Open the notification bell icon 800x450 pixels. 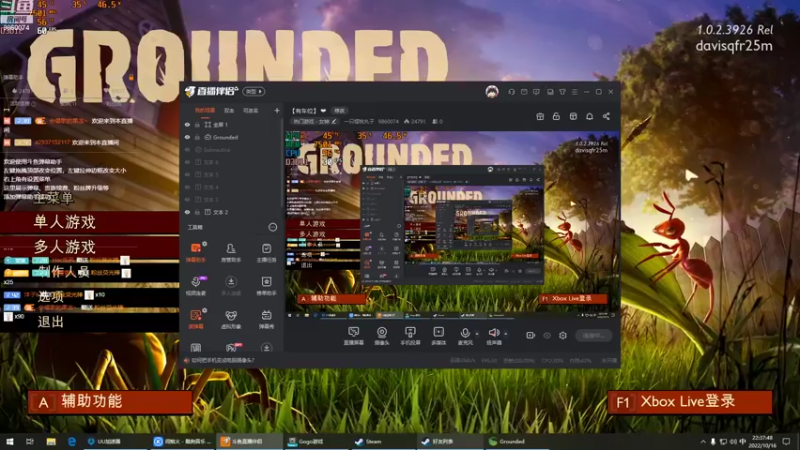(589, 116)
